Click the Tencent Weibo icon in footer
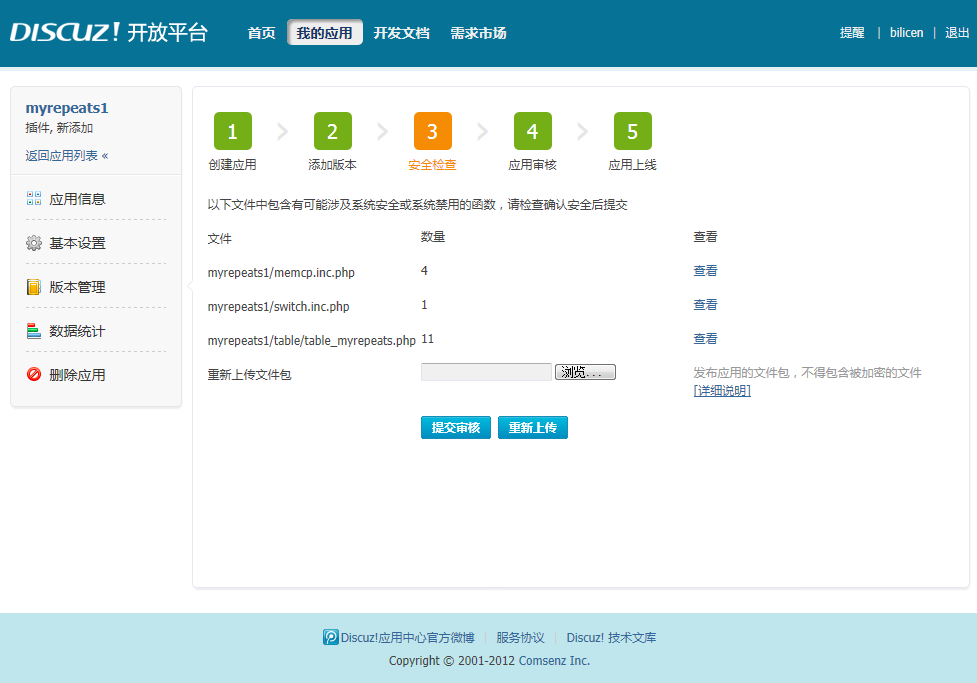The image size is (977, 683). [330, 637]
